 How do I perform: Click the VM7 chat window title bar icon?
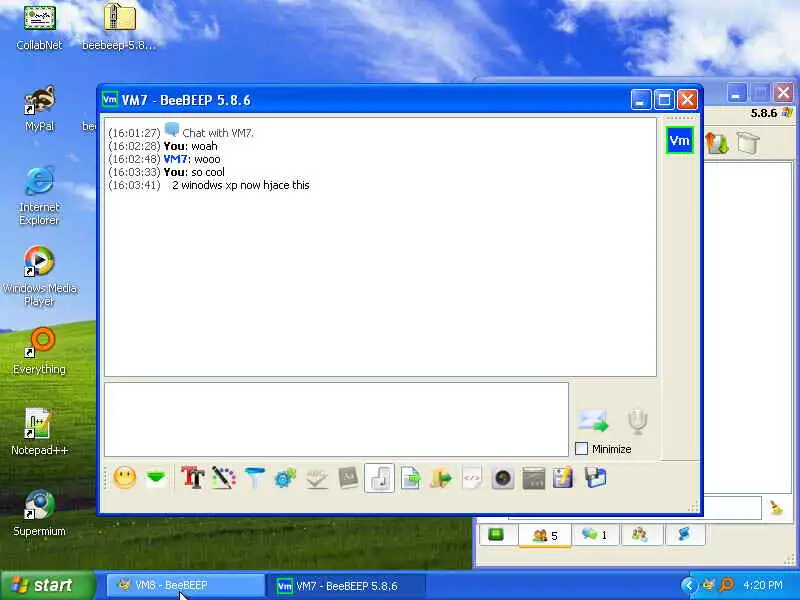110,99
